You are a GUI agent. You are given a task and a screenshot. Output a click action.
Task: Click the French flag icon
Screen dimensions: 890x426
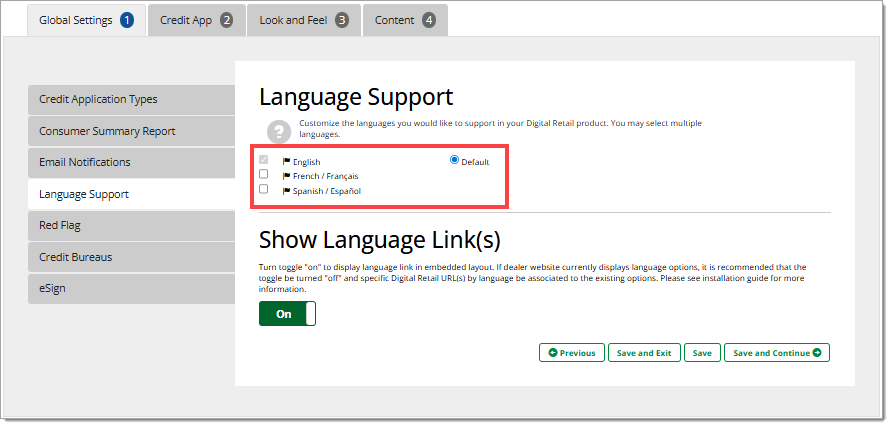(286, 175)
